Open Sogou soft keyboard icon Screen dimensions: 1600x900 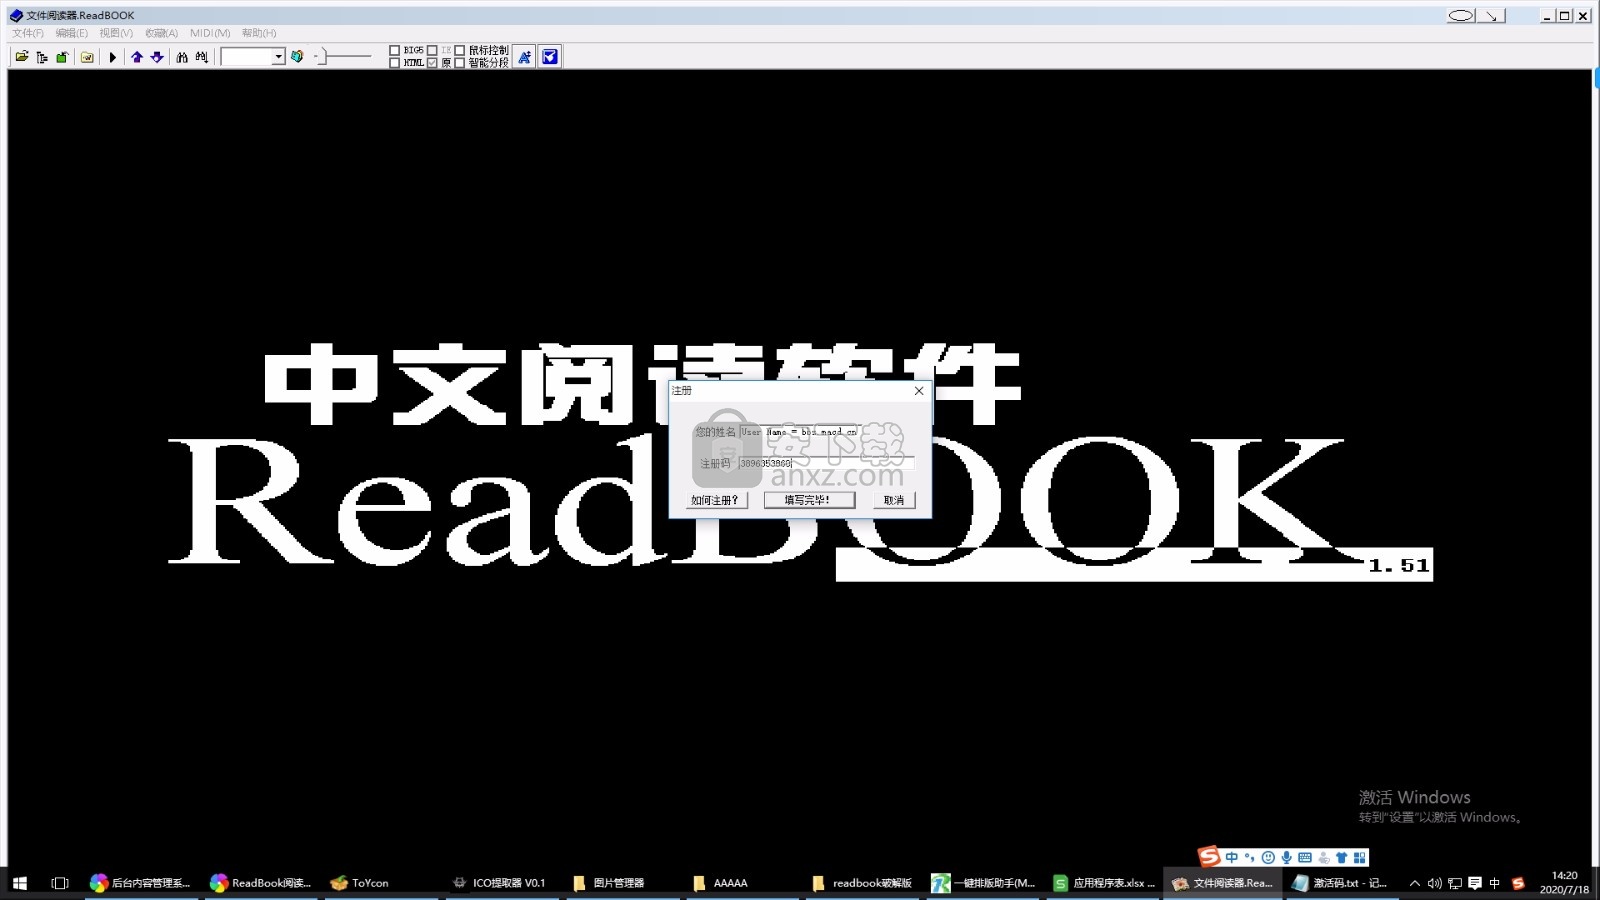[1305, 857]
